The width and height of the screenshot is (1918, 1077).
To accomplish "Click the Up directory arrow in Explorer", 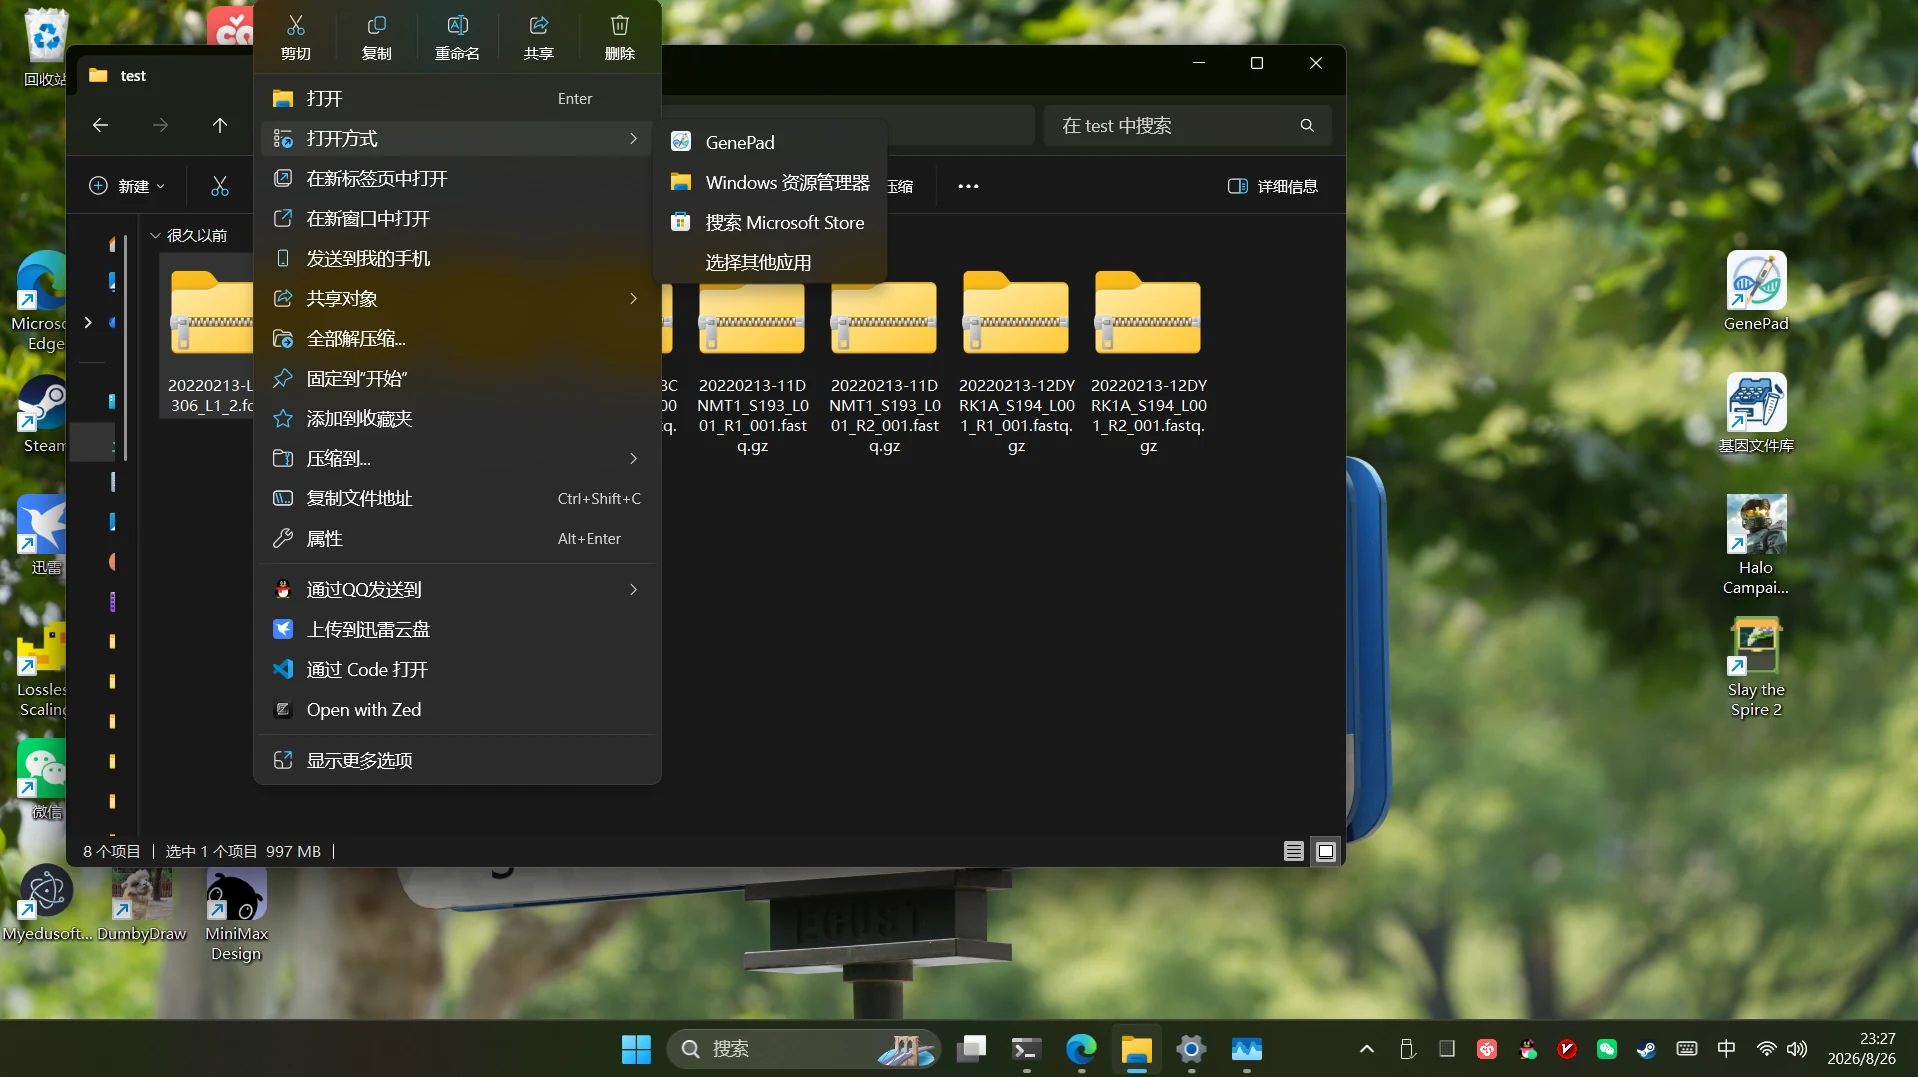I will pos(220,125).
